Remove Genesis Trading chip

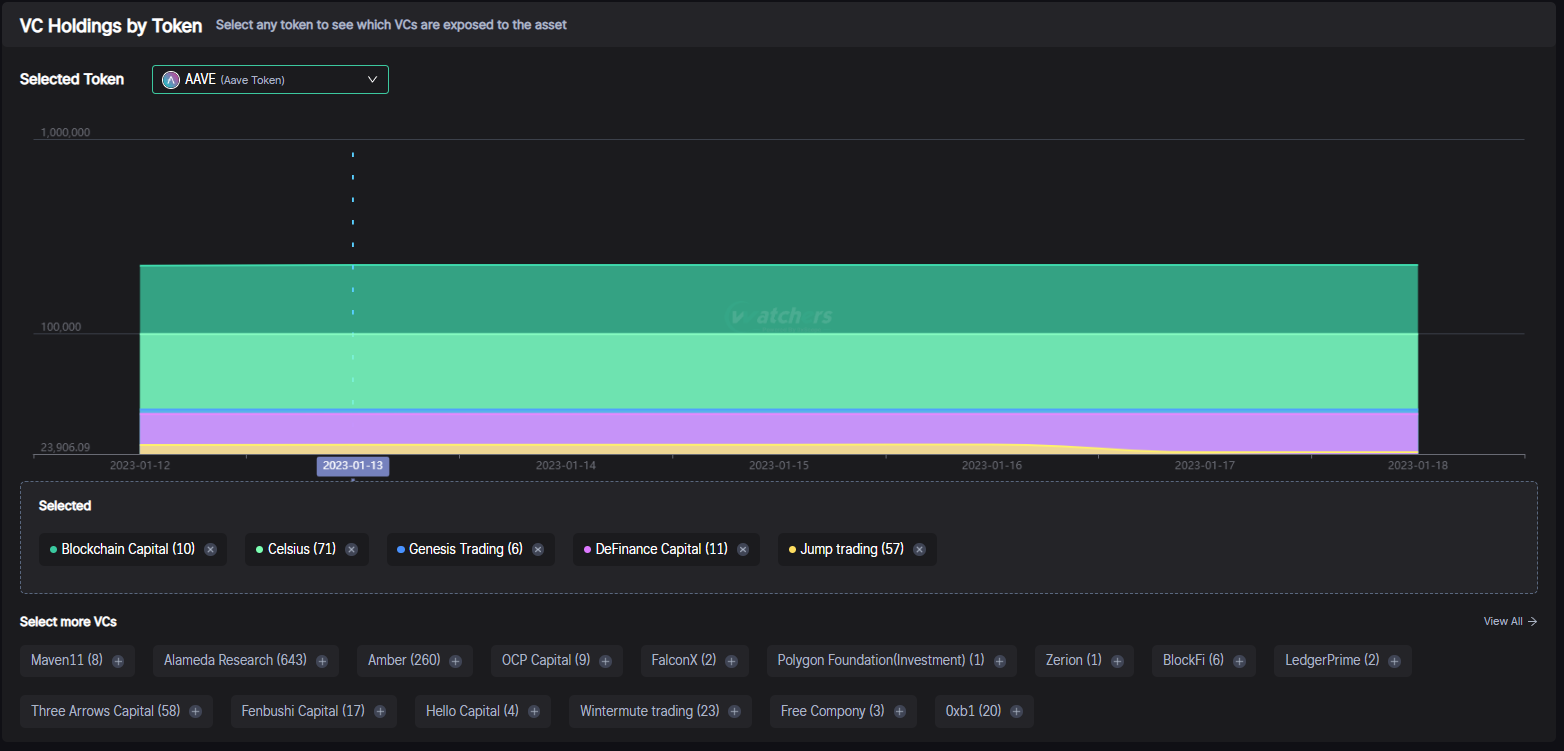[538, 550]
